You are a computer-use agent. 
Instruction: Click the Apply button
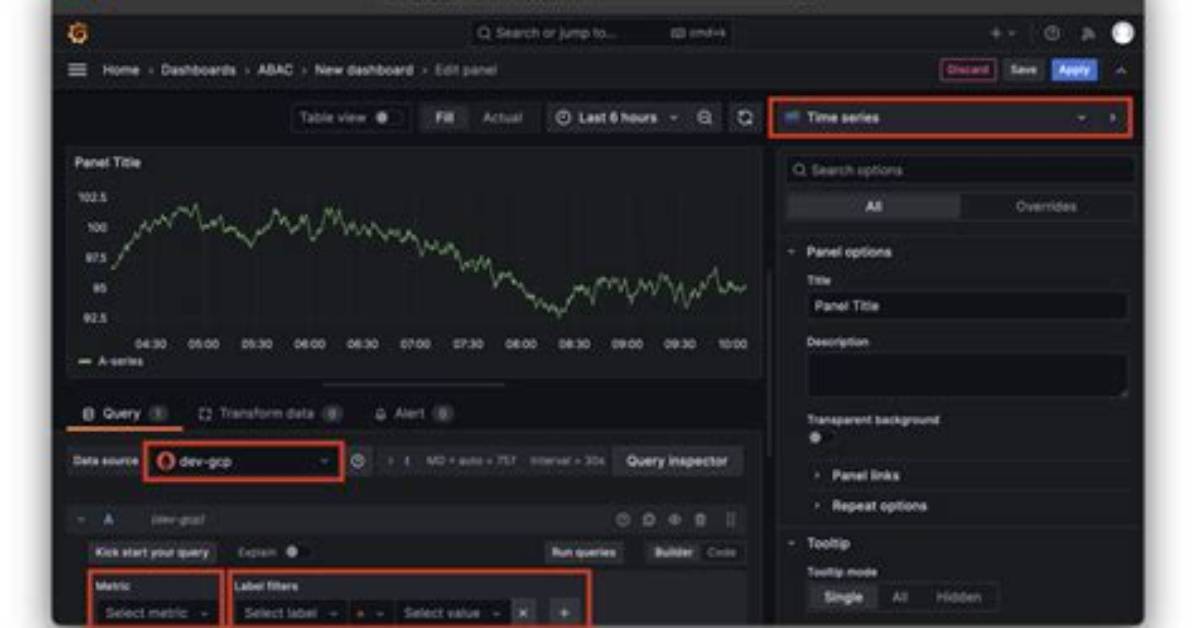point(1074,70)
